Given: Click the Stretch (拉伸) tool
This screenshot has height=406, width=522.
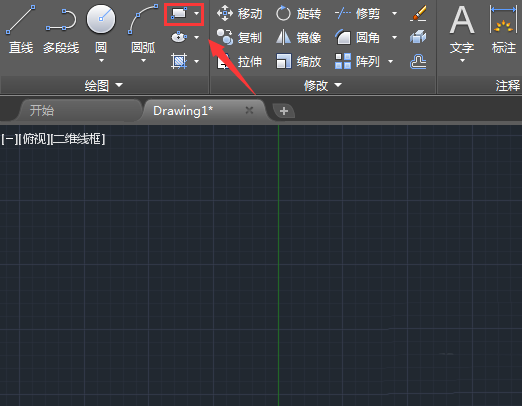Looking at the screenshot, I should [239, 62].
